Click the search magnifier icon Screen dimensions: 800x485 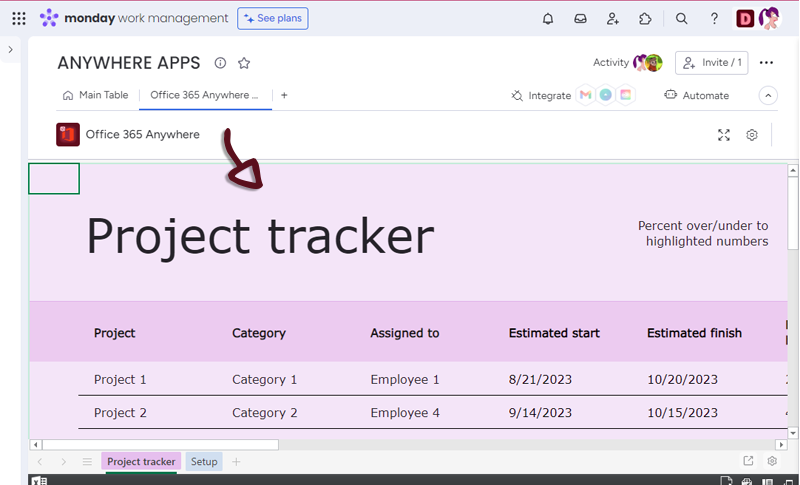click(x=682, y=18)
